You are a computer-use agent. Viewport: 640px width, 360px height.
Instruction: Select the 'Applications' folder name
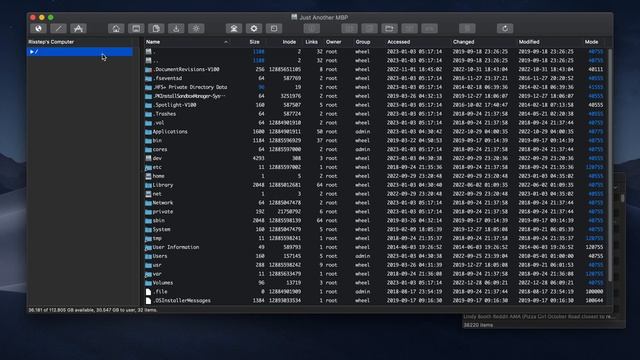pyautogui.click(x=170, y=132)
